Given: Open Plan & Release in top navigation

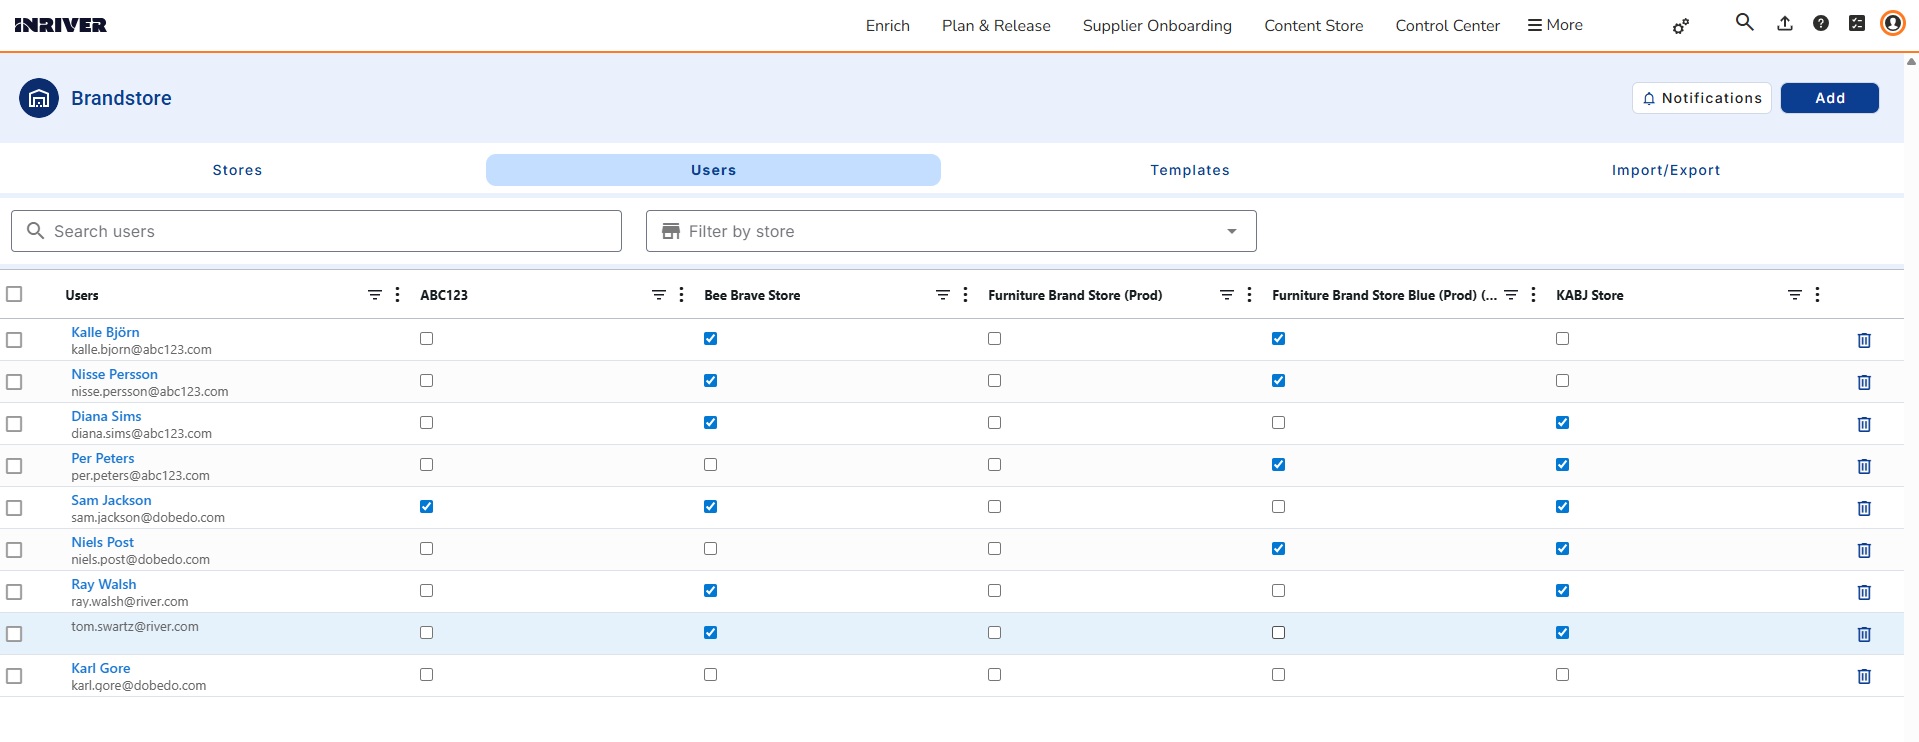Looking at the screenshot, I should [996, 25].
